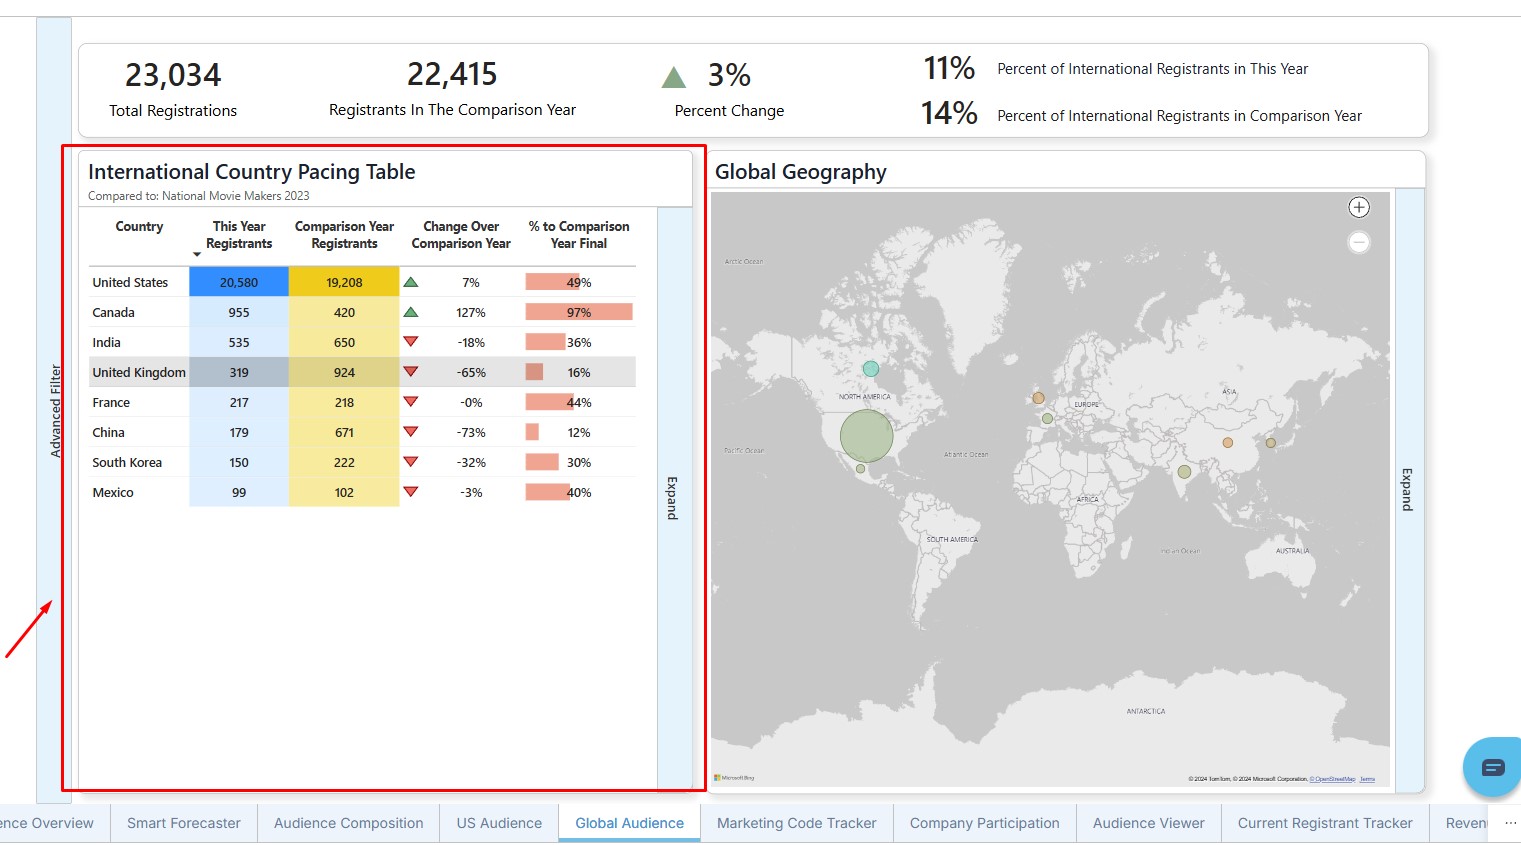Click the map zoom out minus icon
The width and height of the screenshot is (1521, 845).
click(1358, 242)
